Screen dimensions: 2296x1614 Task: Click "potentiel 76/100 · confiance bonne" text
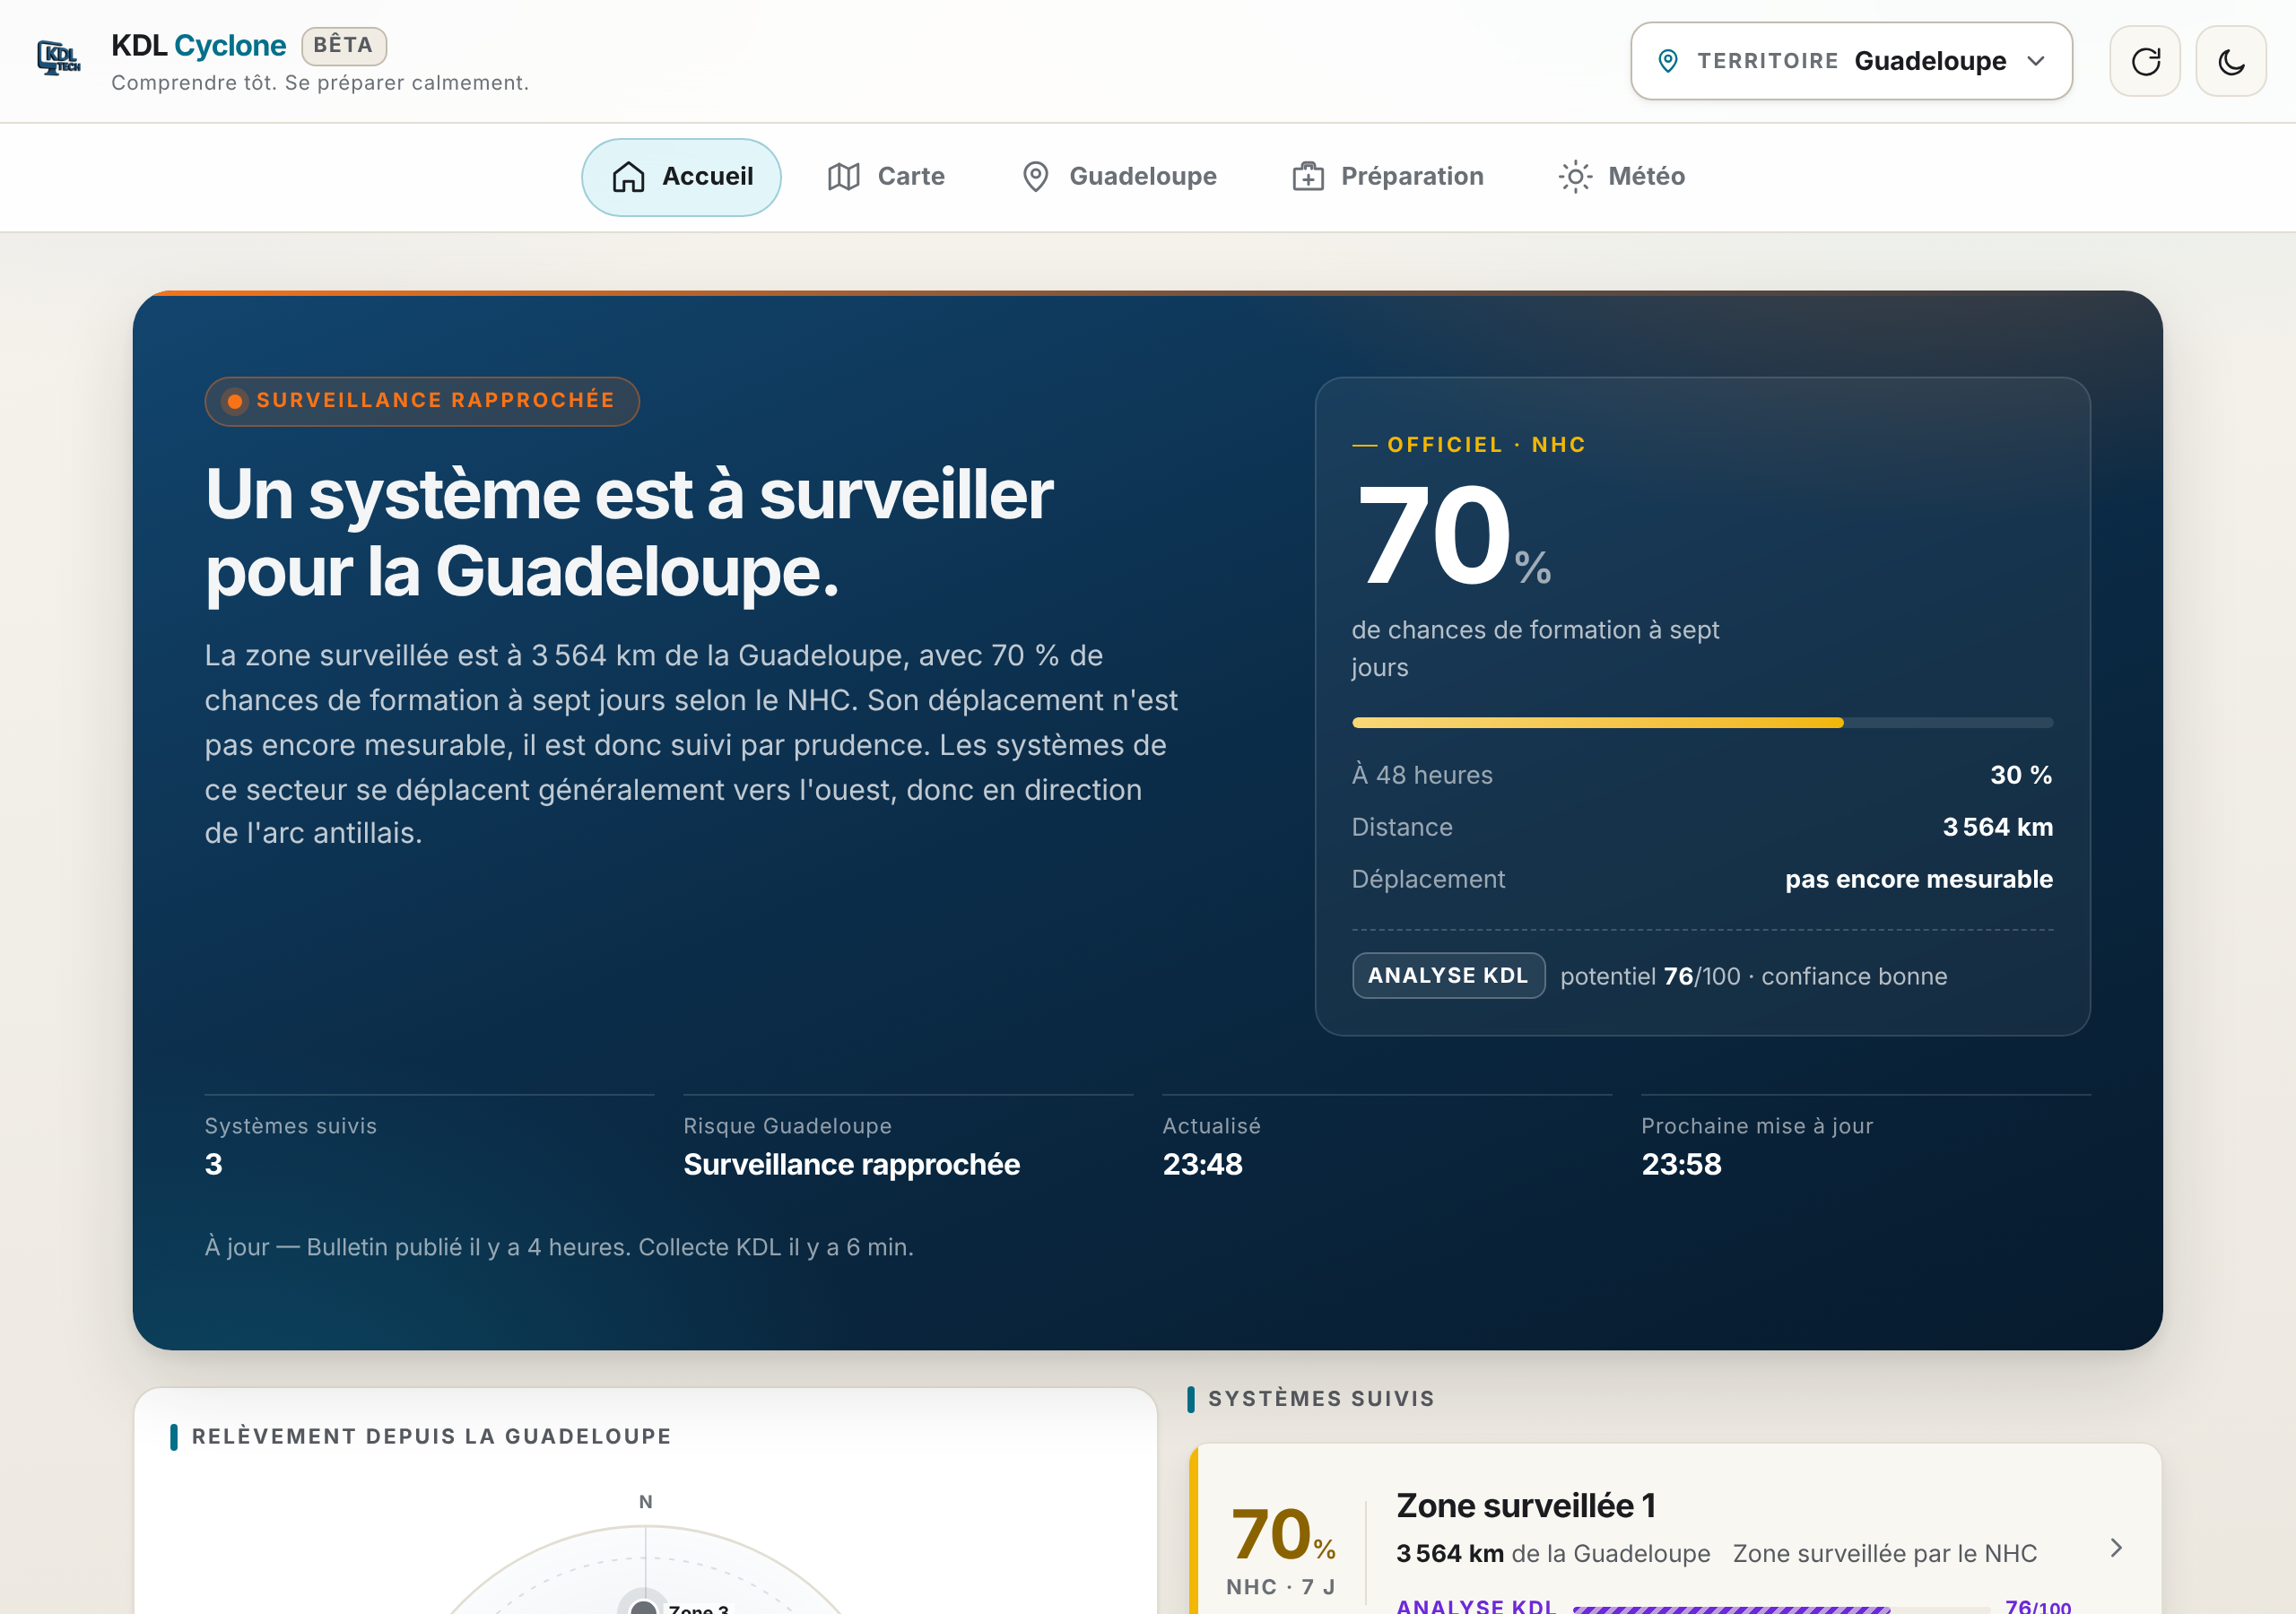pyautogui.click(x=1753, y=977)
